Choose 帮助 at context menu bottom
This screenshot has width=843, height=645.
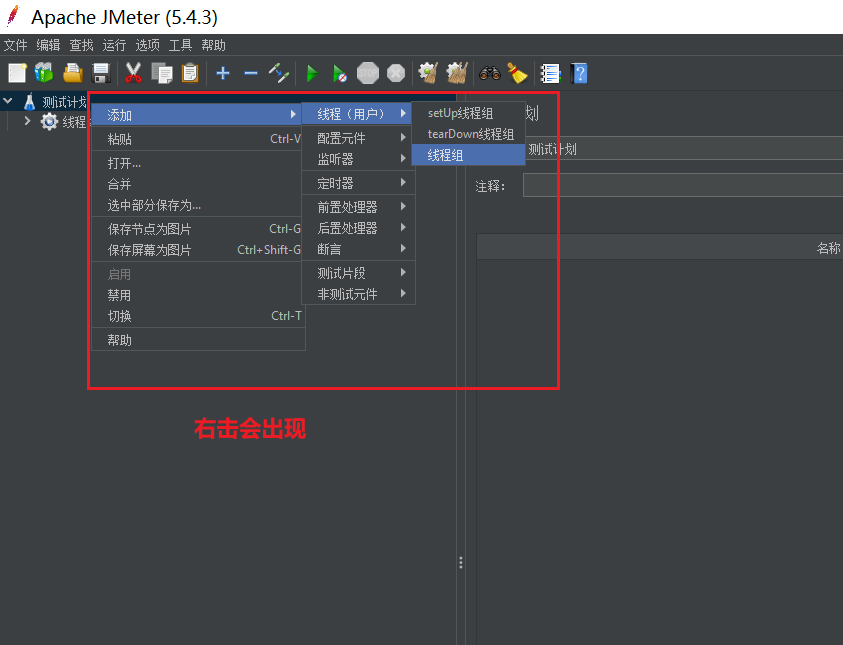click(x=197, y=340)
